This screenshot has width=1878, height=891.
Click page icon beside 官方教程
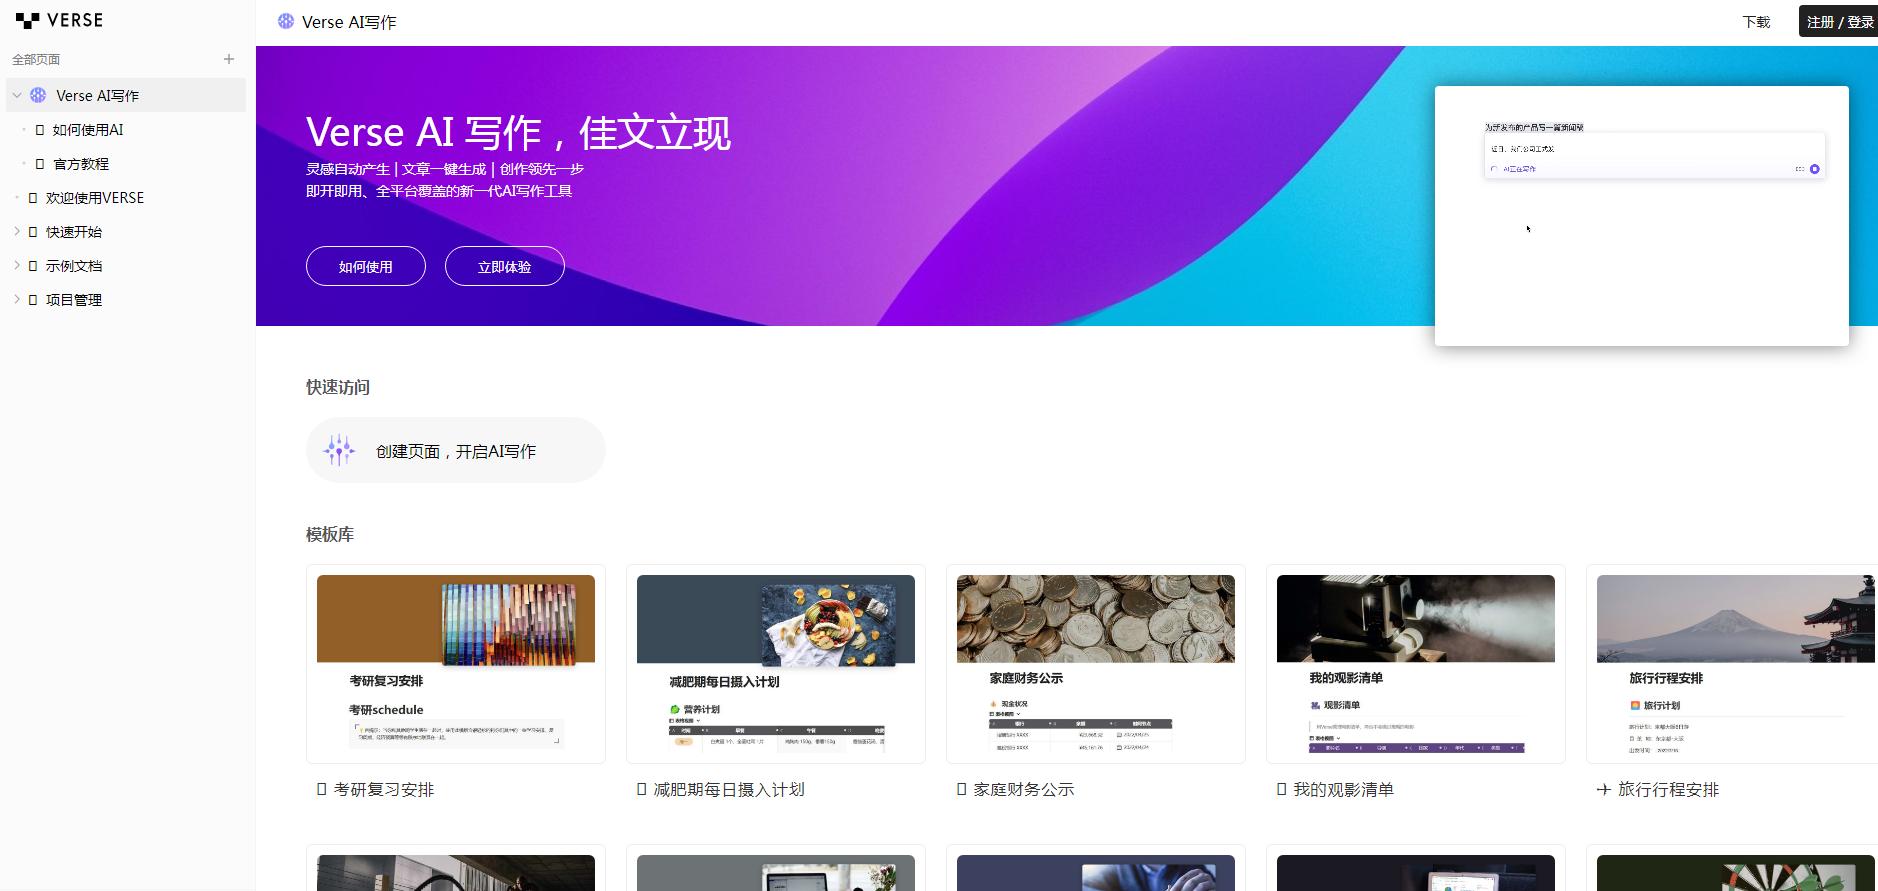pos(40,163)
